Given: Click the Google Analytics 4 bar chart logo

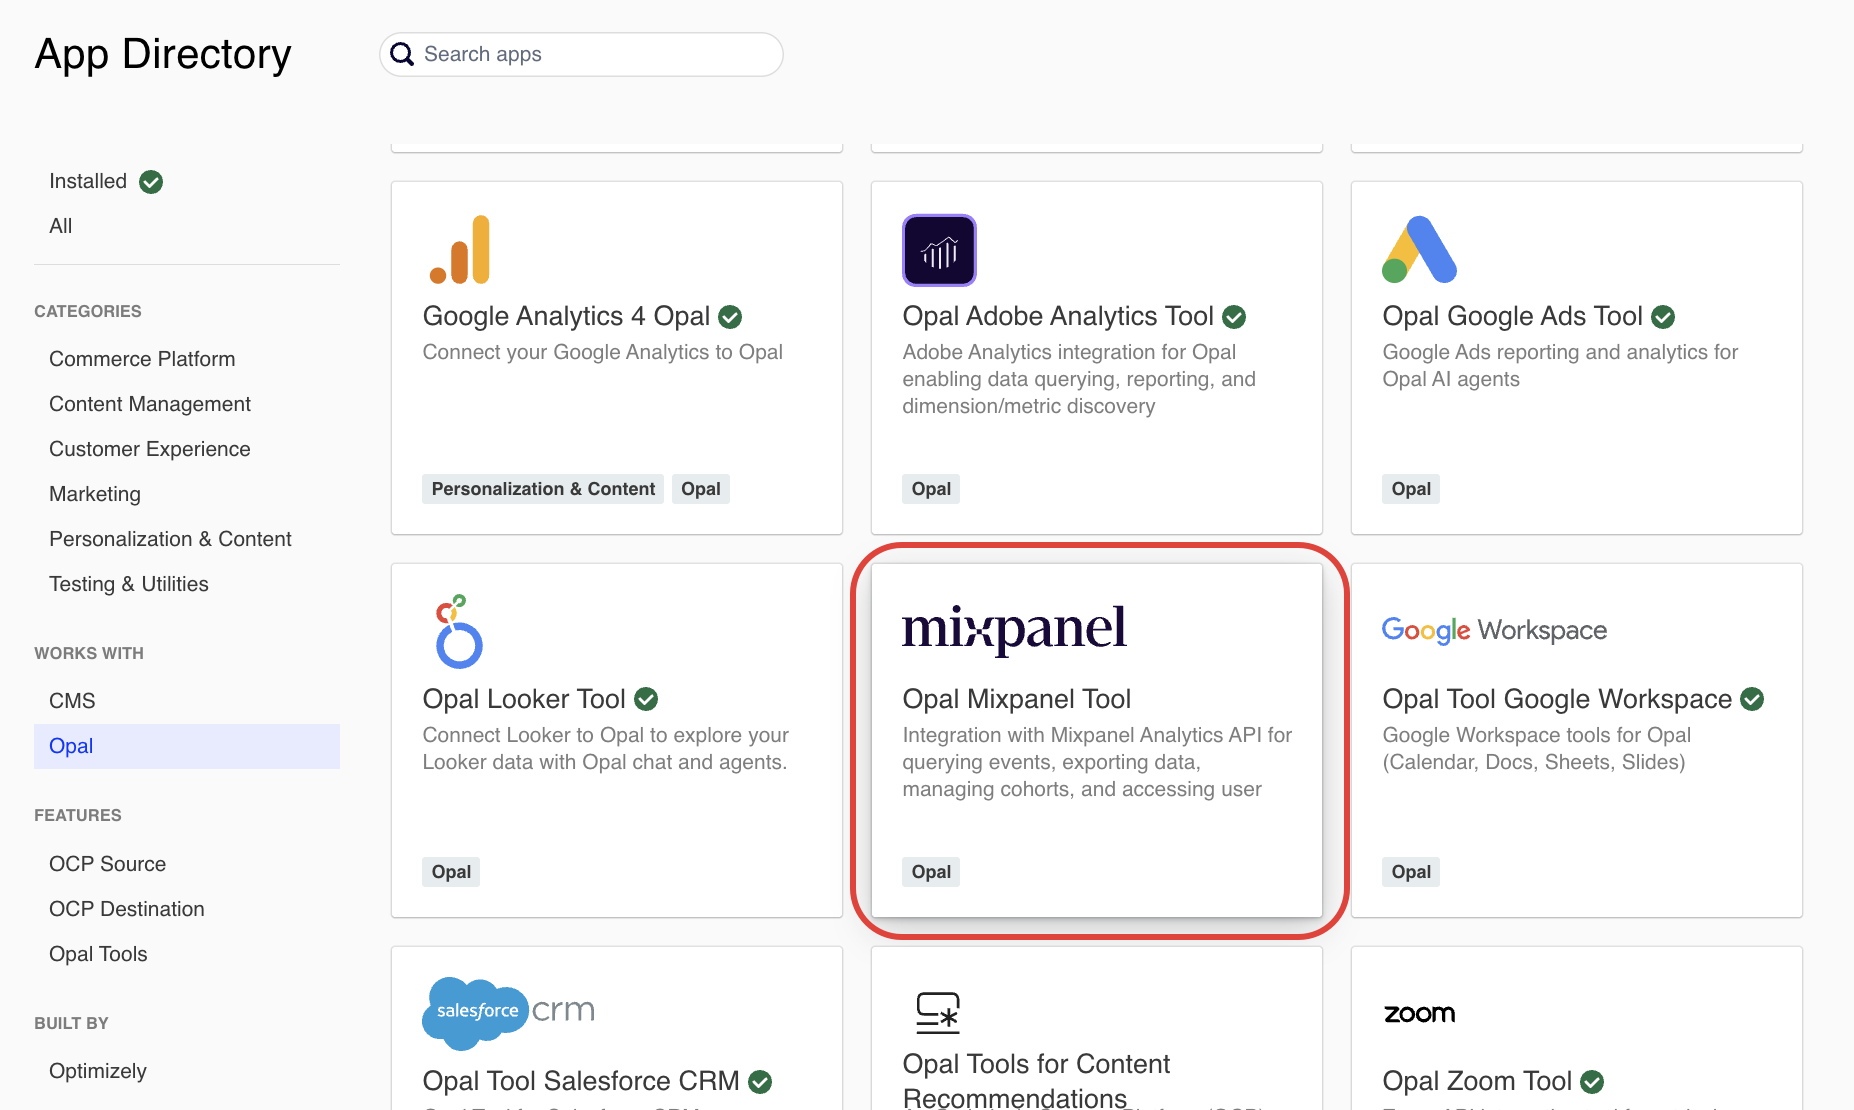Looking at the screenshot, I should pos(459,250).
